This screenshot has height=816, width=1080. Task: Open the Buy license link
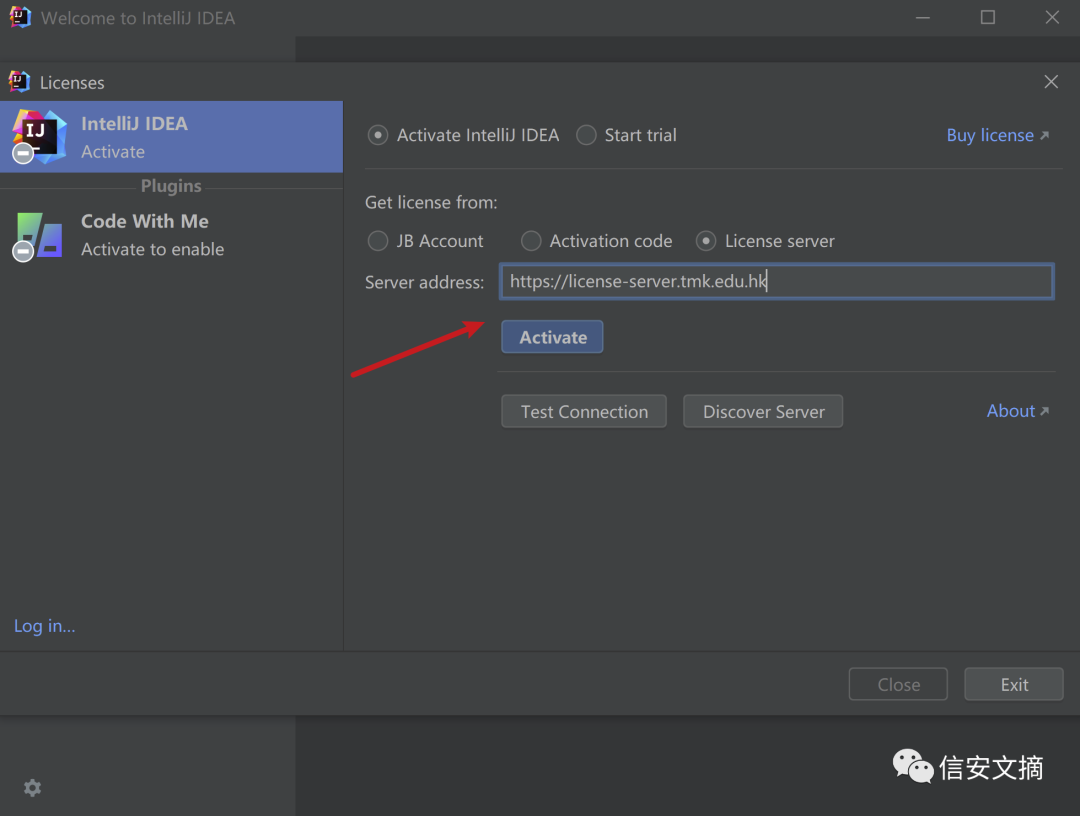tap(997, 135)
